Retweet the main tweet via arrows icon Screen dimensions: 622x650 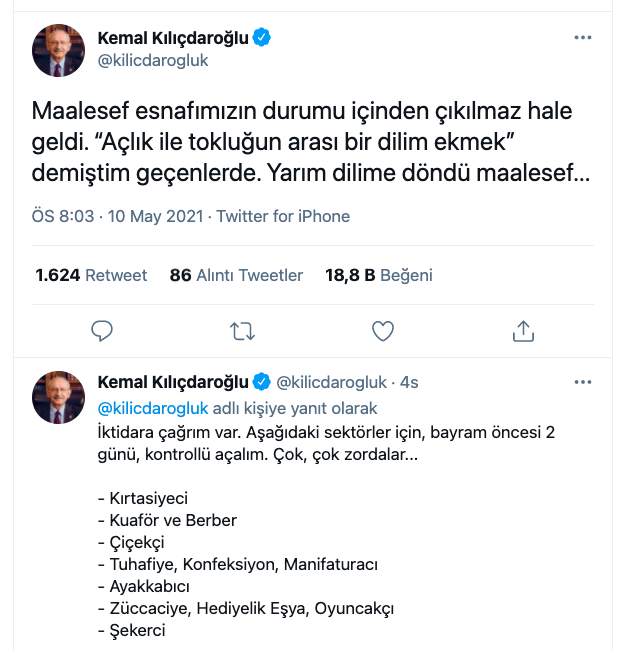242,329
